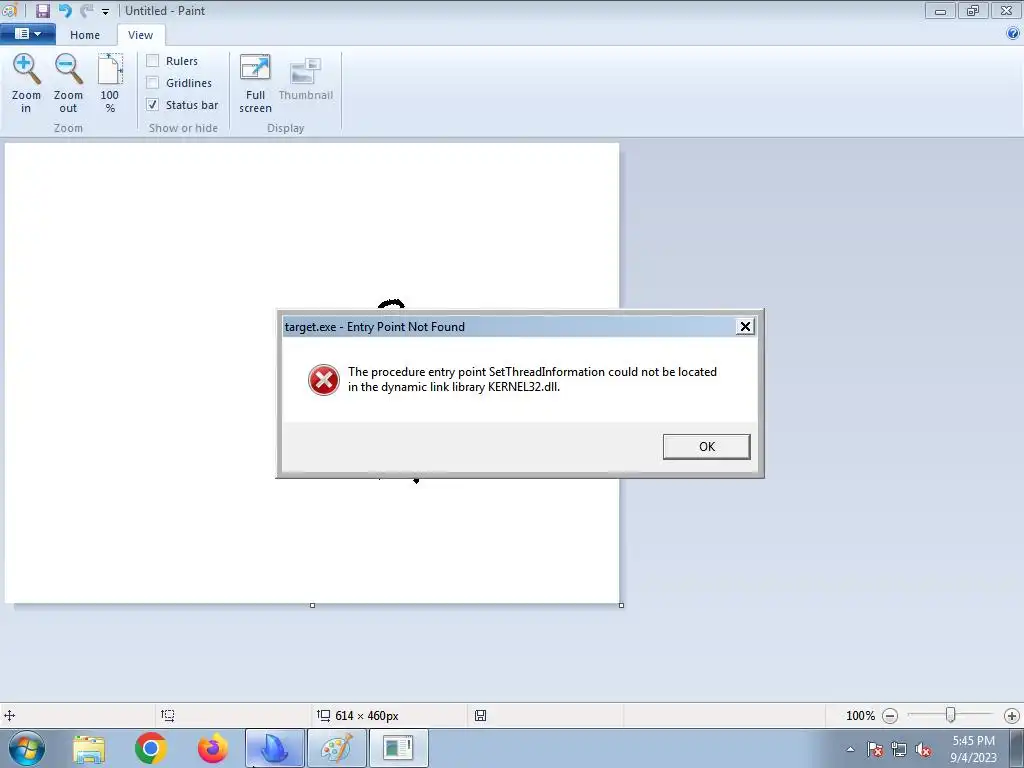Image resolution: width=1024 pixels, height=768 pixels.
Task: Open the Paint file menu button
Action: (27, 34)
